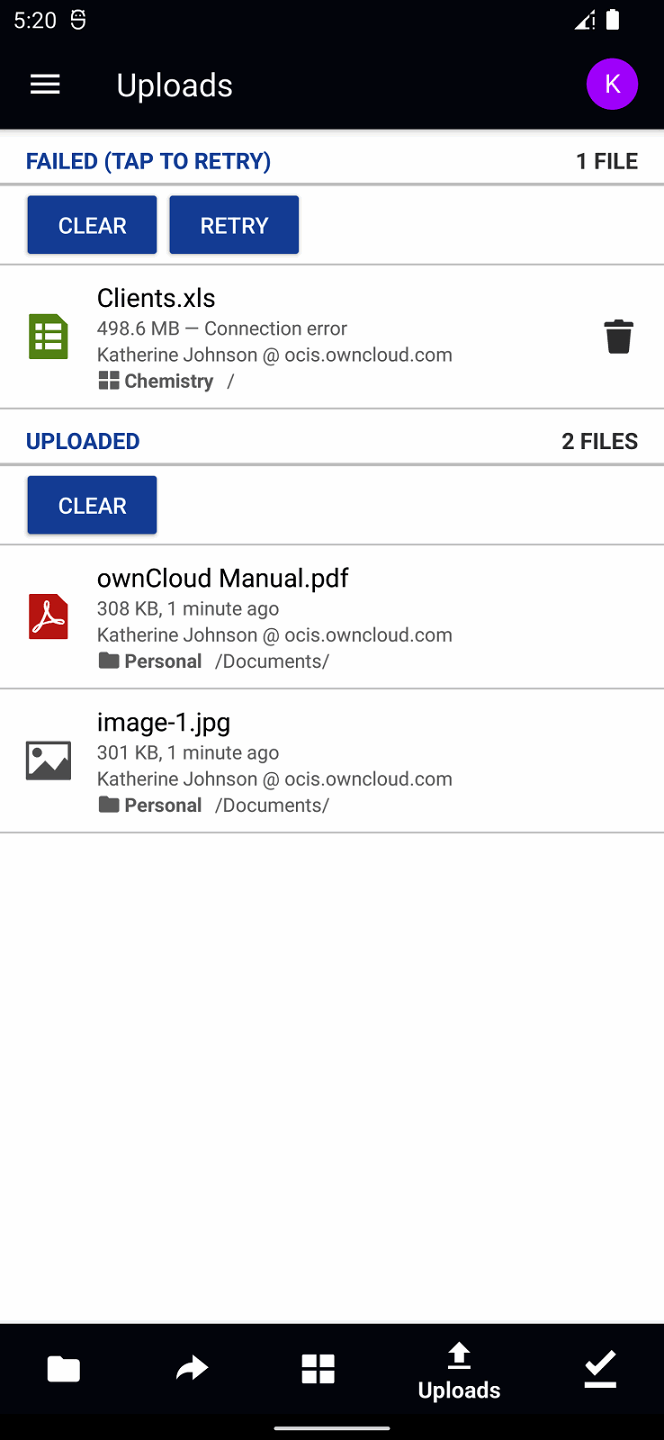This screenshot has width=664, height=1440.
Task: Clear the failed uploads list
Action: (x=91, y=224)
